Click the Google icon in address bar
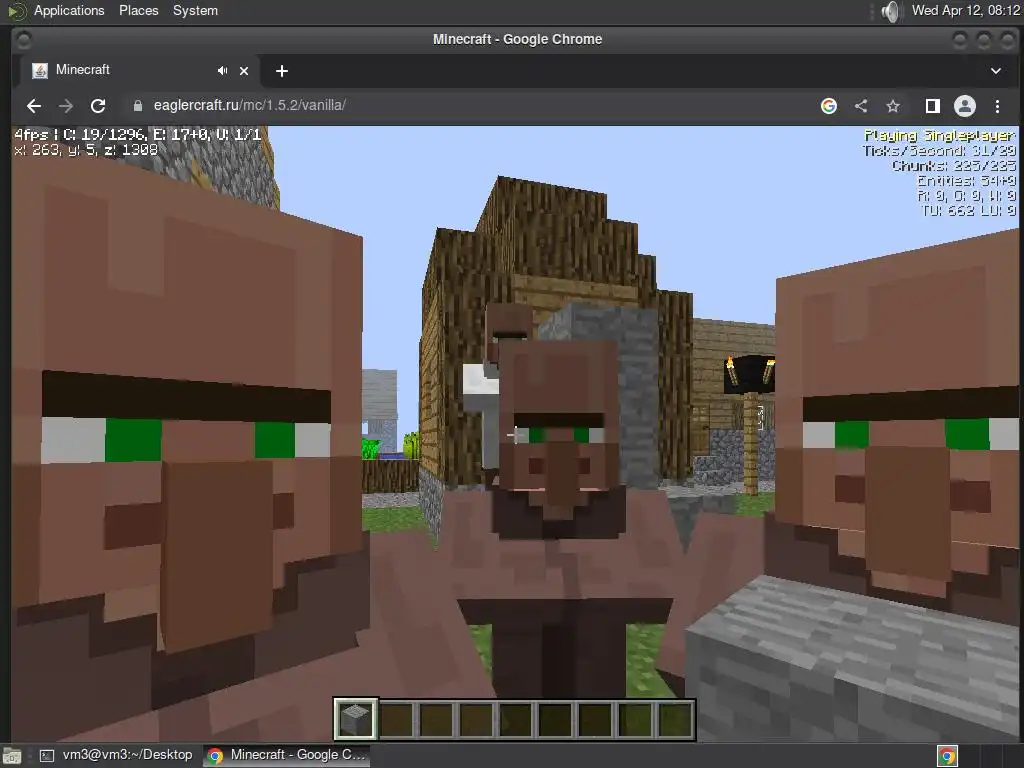Viewport: 1024px width, 768px height. pos(829,106)
